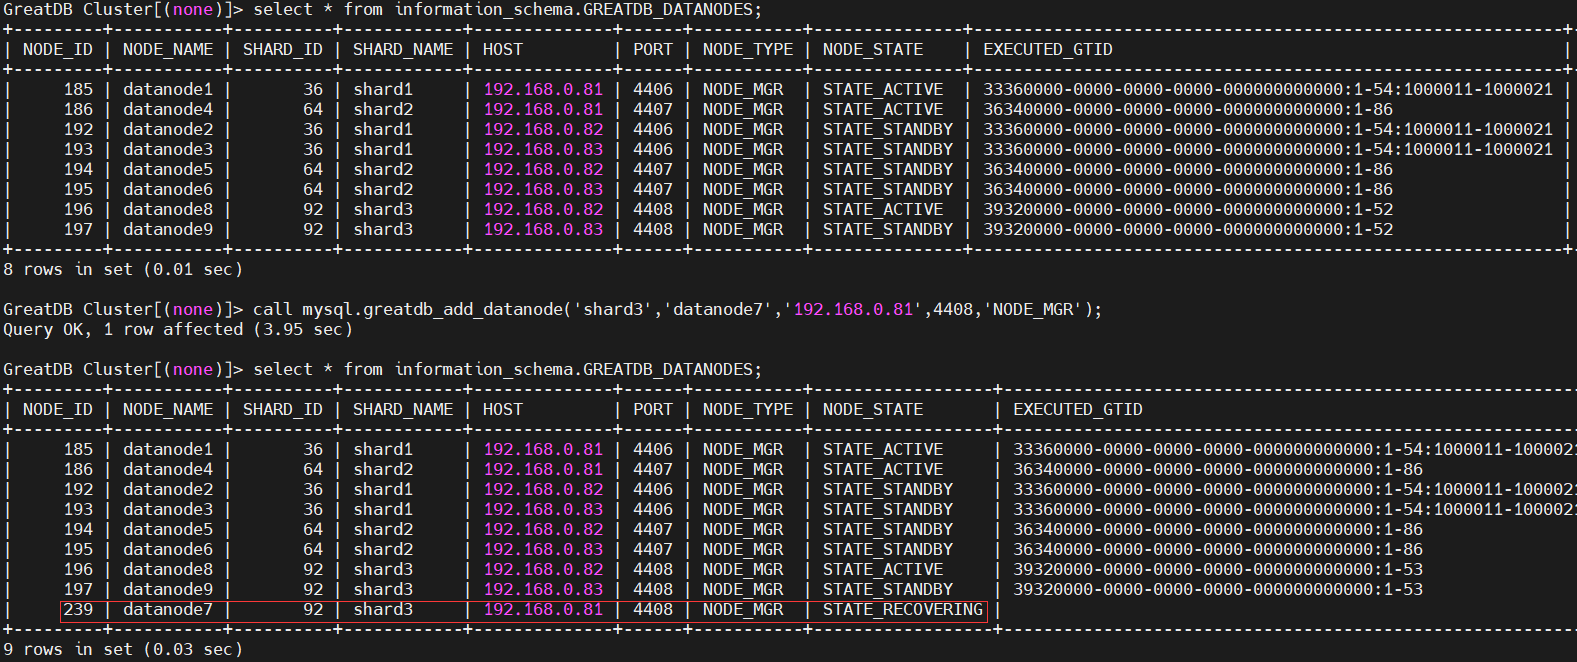Click datanode9's GTID ending in 1-52

tap(1188, 229)
